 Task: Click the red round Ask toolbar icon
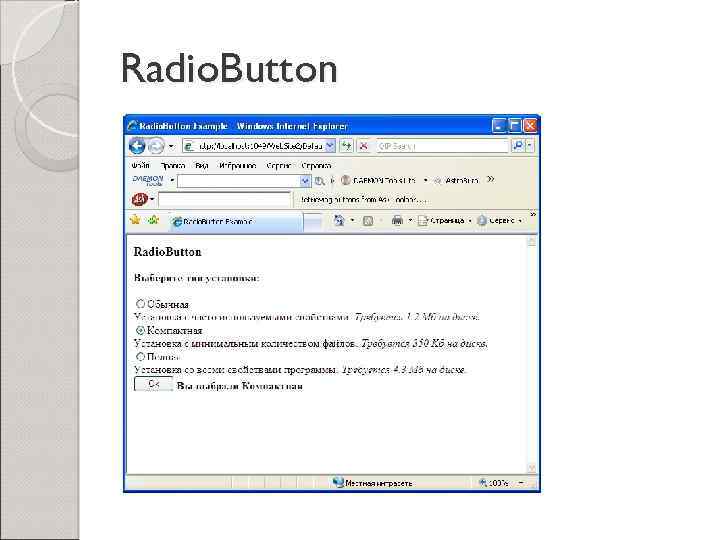point(140,199)
